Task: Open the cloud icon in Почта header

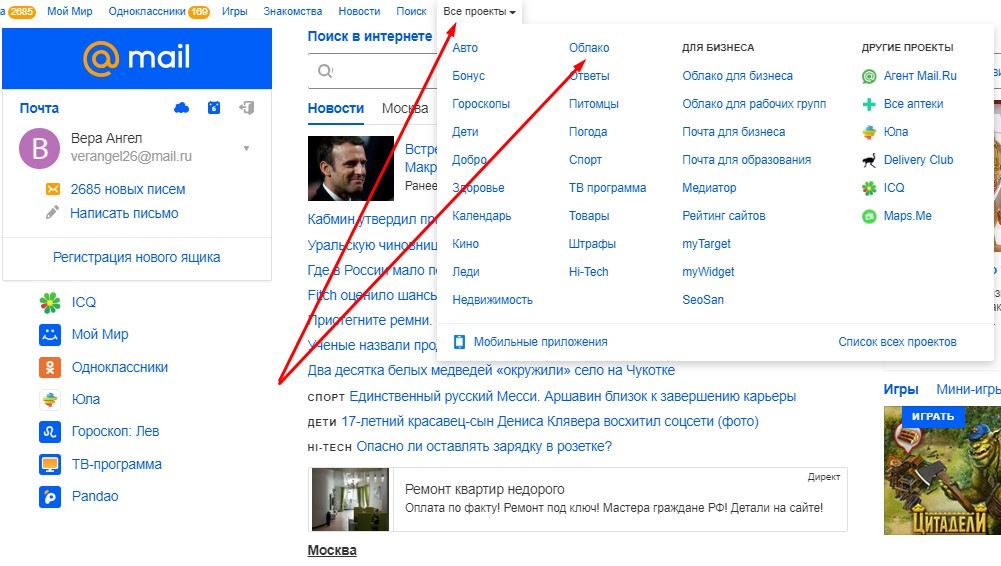Action: tap(181, 108)
